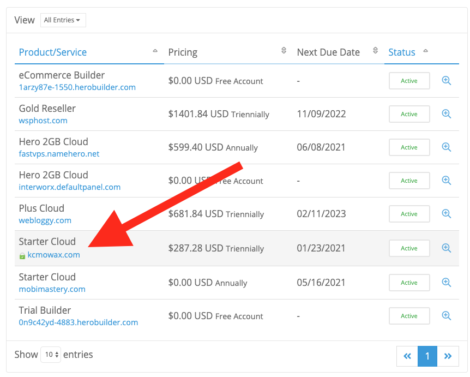Click mobimastery.com link
470x377 pixels.
pos(52,289)
